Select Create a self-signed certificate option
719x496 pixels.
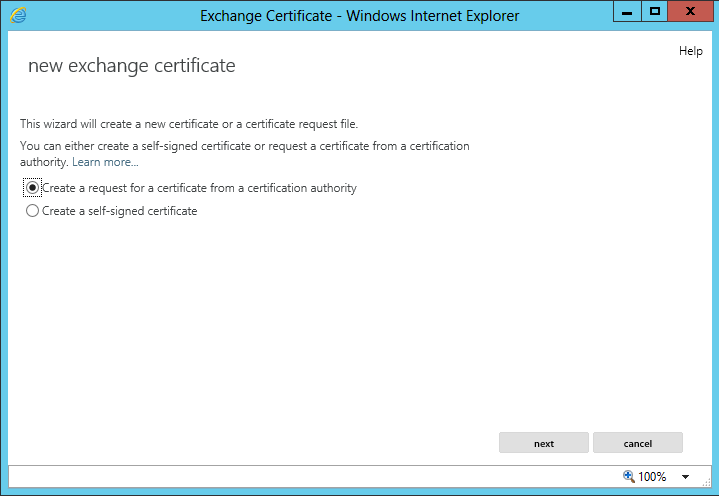(x=32, y=211)
